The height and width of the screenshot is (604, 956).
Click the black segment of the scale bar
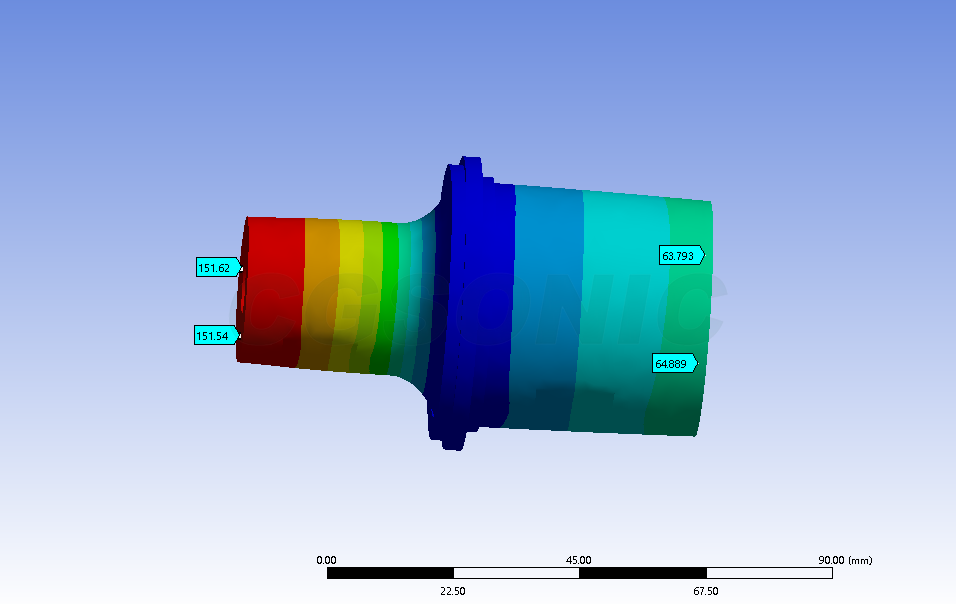pyautogui.click(x=390, y=573)
